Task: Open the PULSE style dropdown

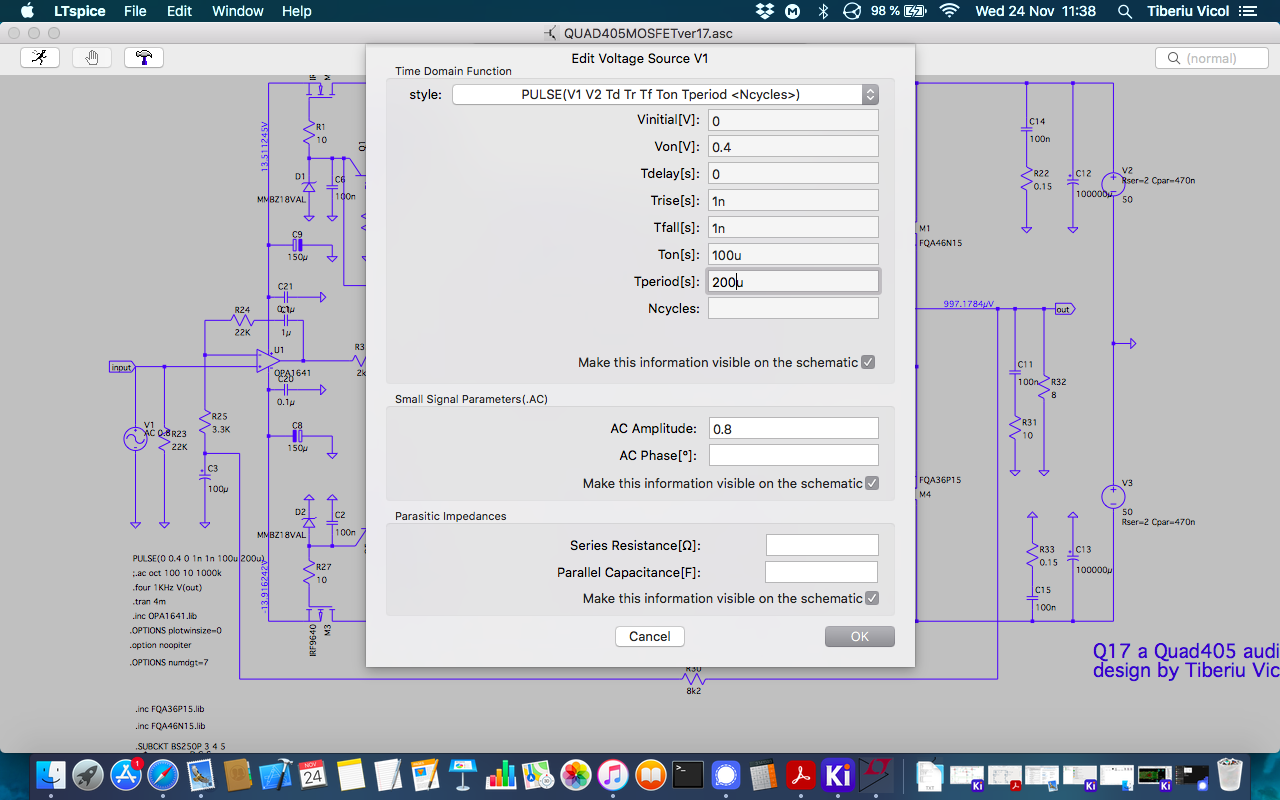Action: [x=665, y=94]
